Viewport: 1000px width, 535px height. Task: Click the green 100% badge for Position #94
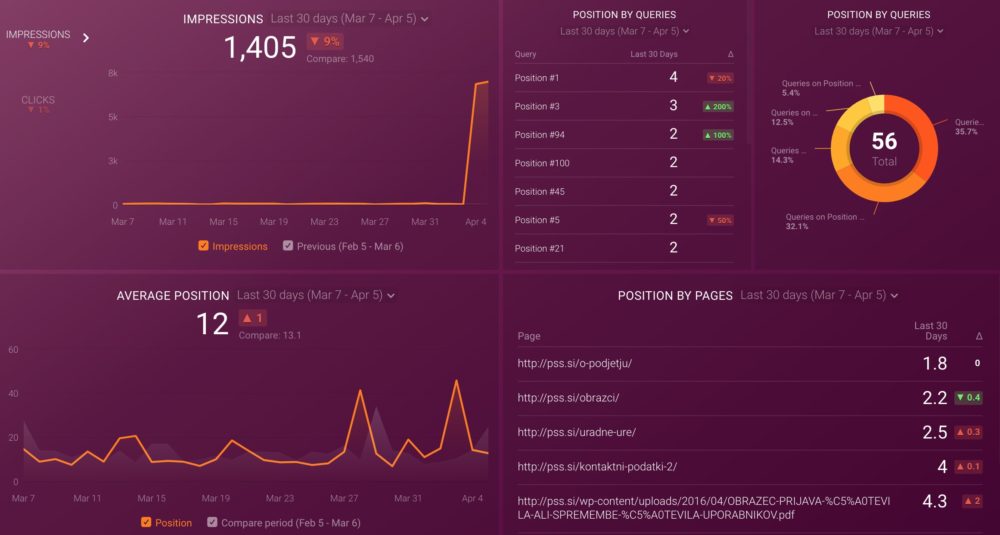coord(718,135)
